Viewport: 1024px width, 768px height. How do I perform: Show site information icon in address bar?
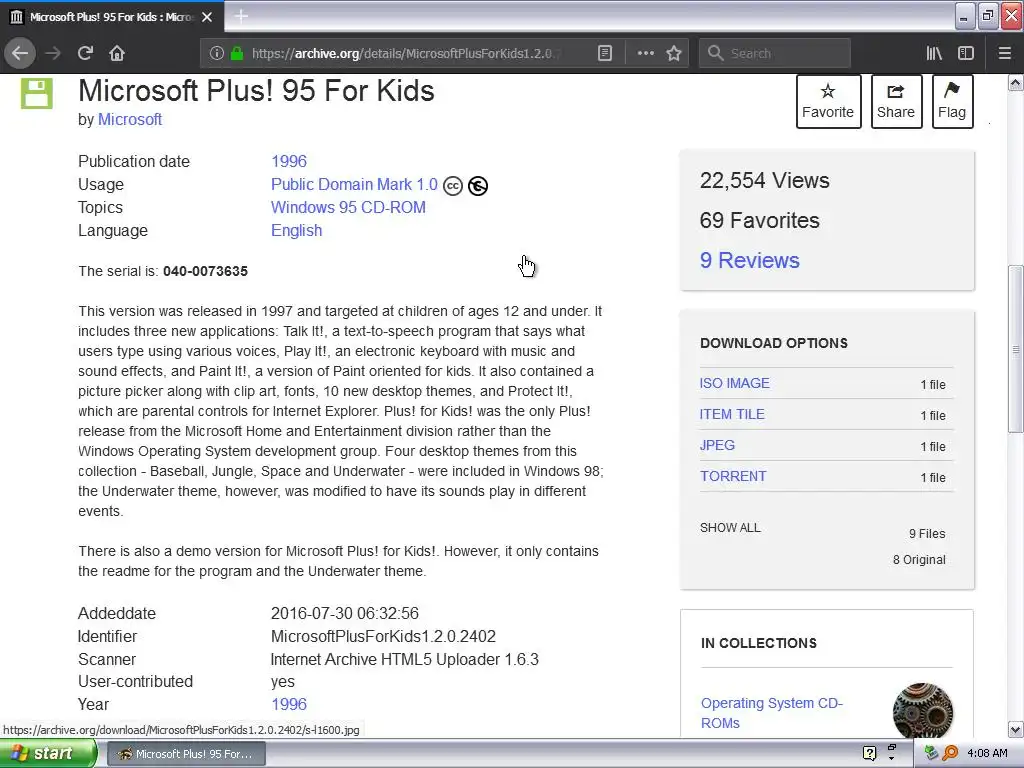(217, 54)
